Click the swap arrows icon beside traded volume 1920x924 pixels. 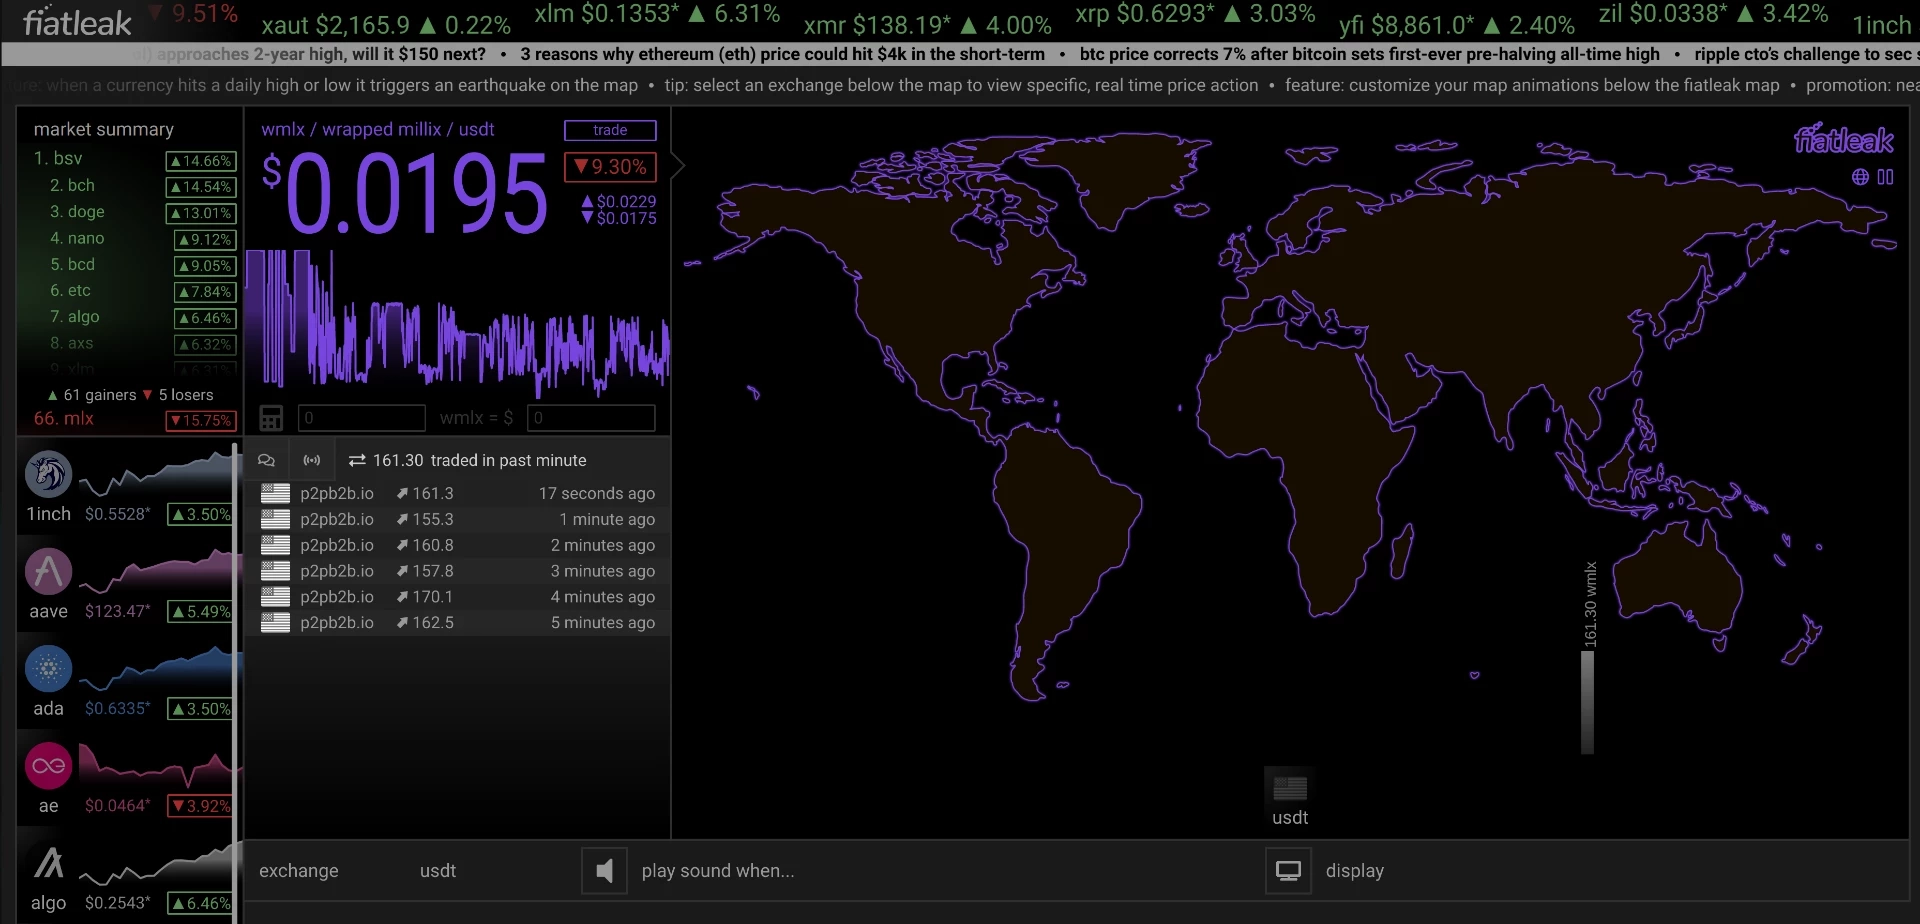(x=357, y=460)
